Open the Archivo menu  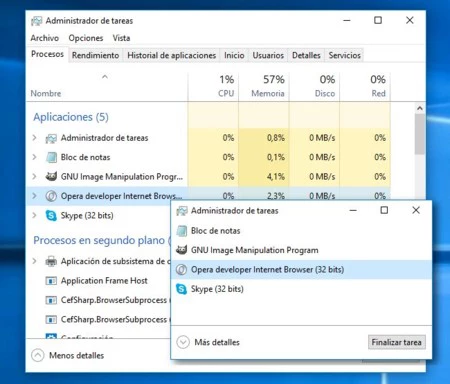[45, 38]
